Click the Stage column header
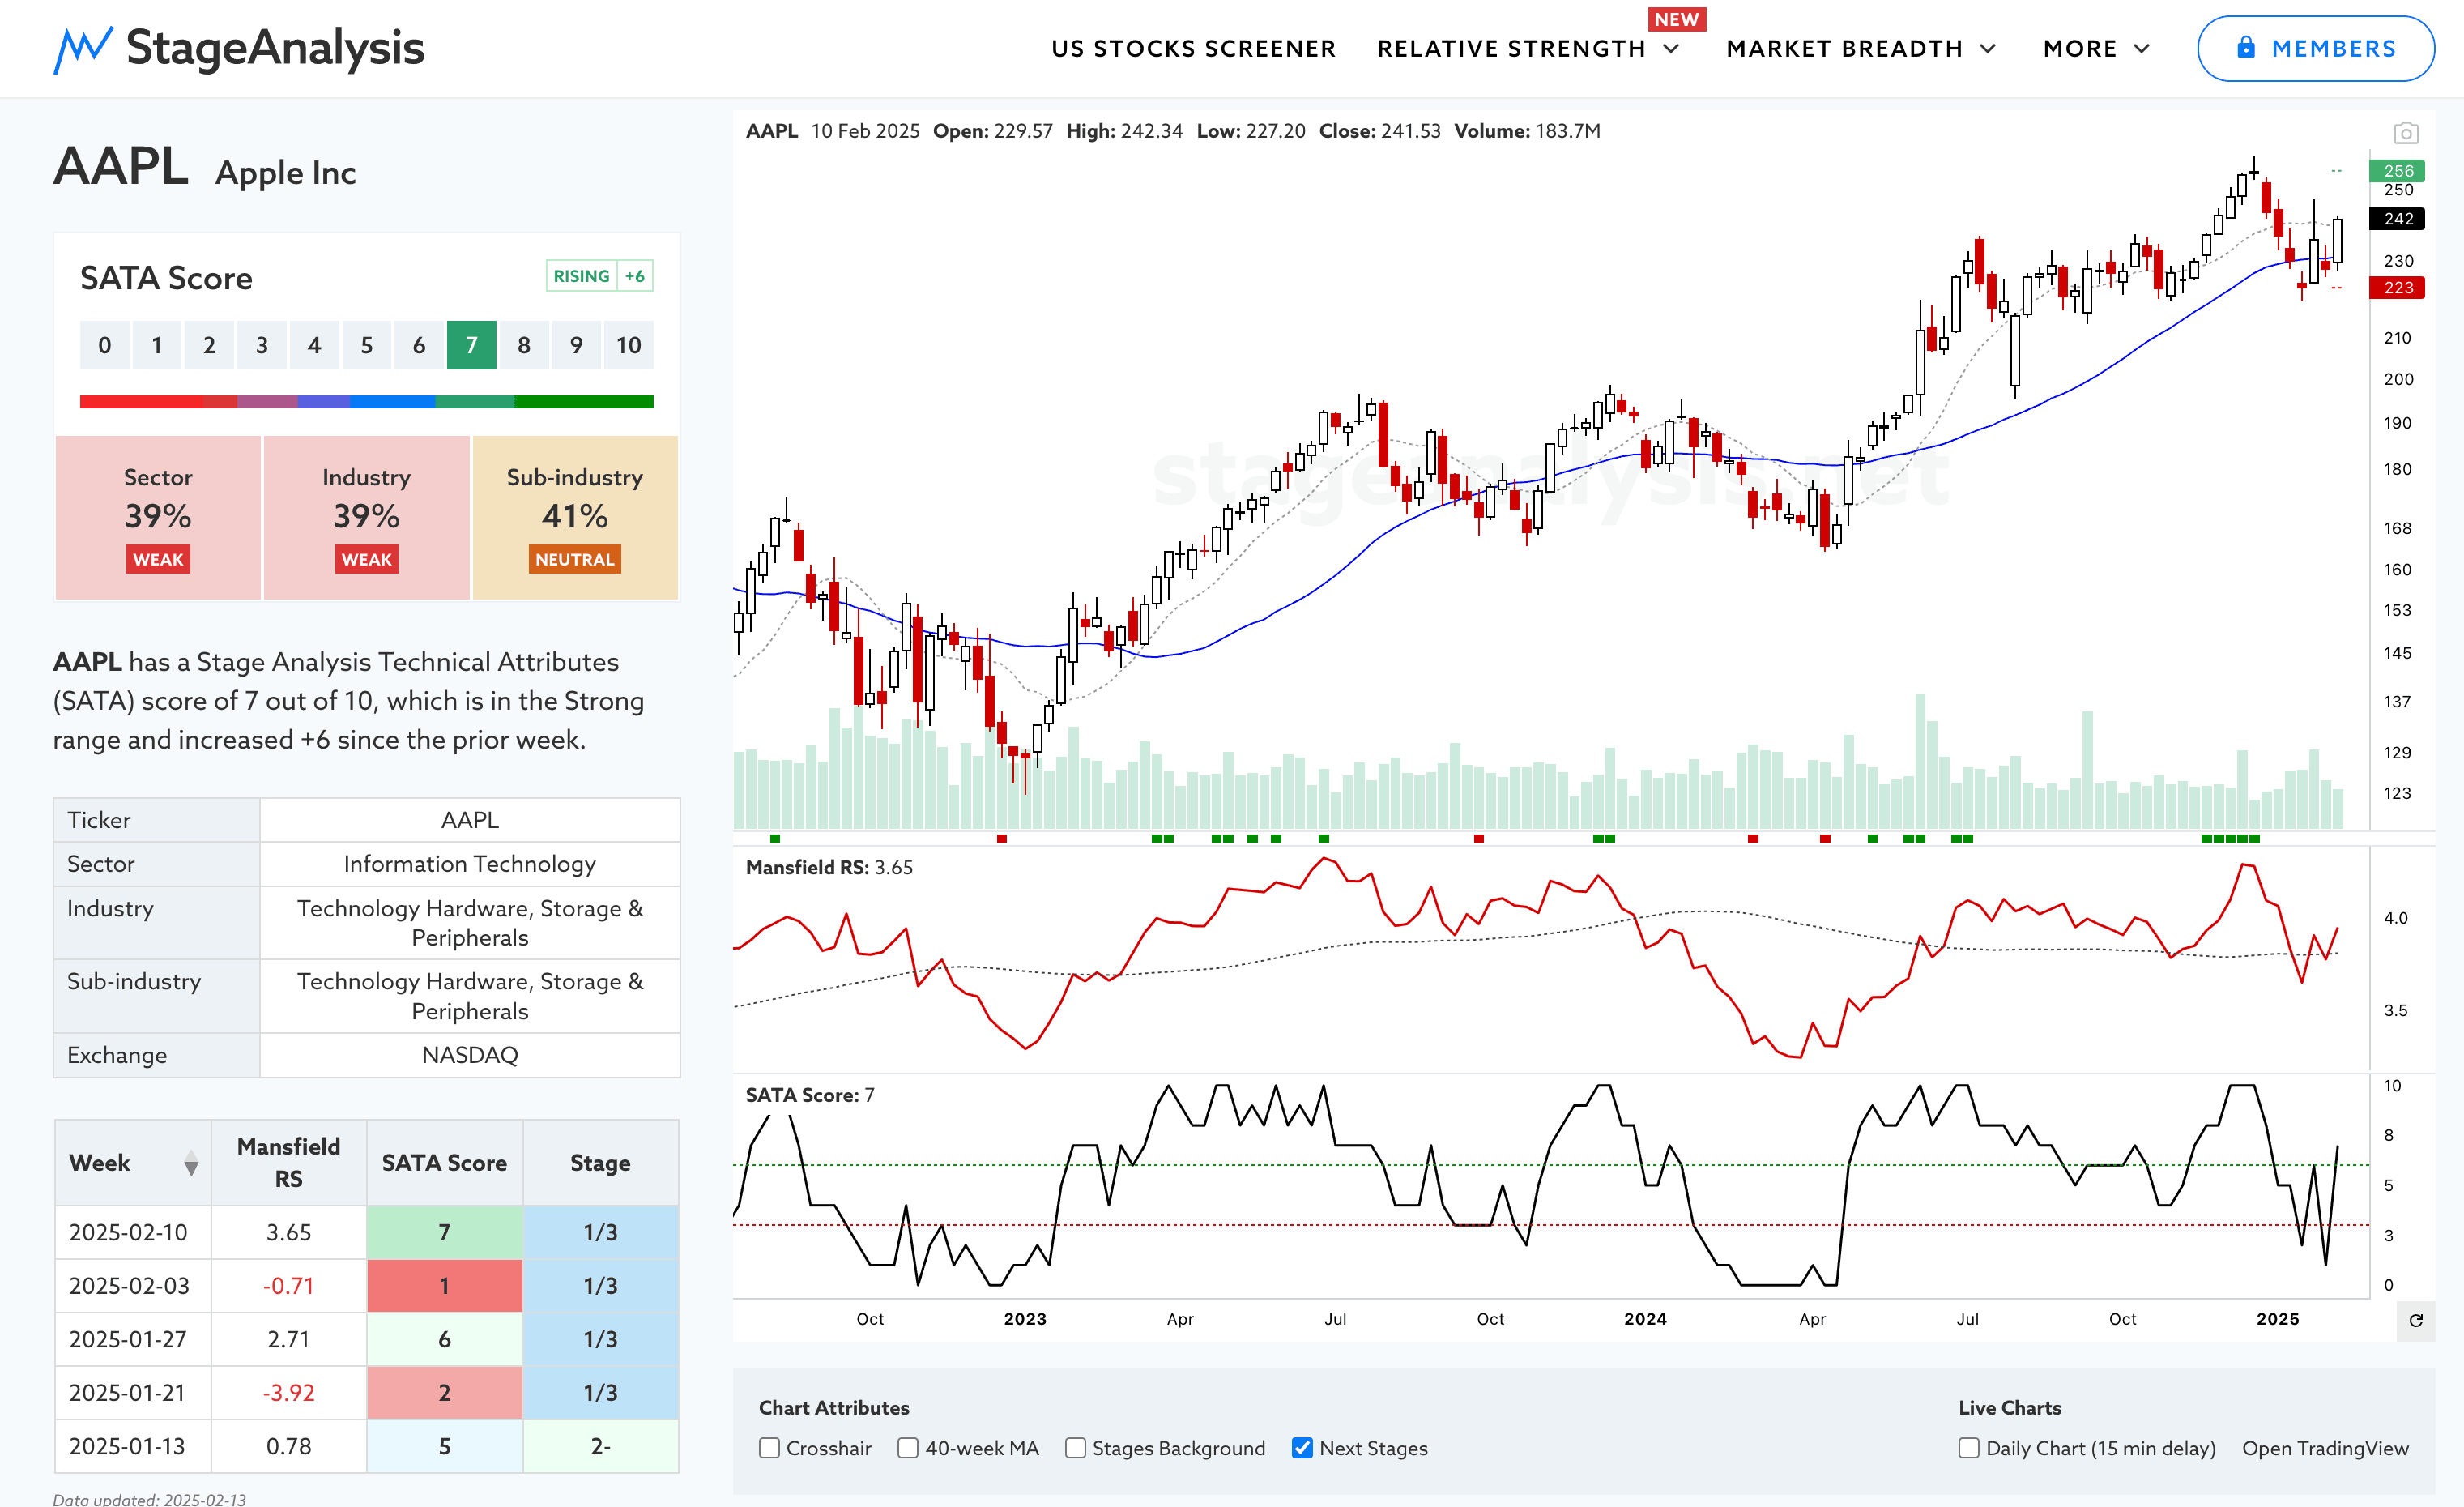The image size is (2464, 1507). pyautogui.click(x=600, y=1163)
